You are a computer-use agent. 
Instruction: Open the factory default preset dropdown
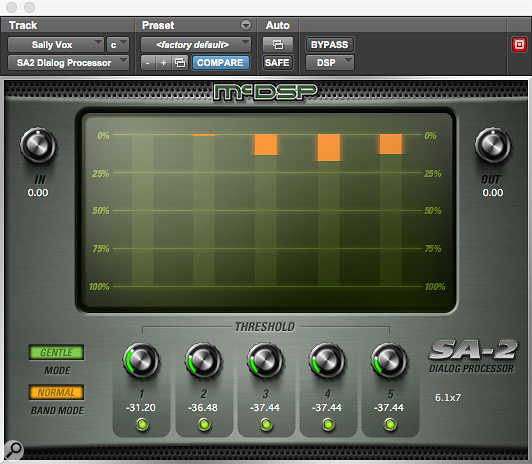point(196,44)
